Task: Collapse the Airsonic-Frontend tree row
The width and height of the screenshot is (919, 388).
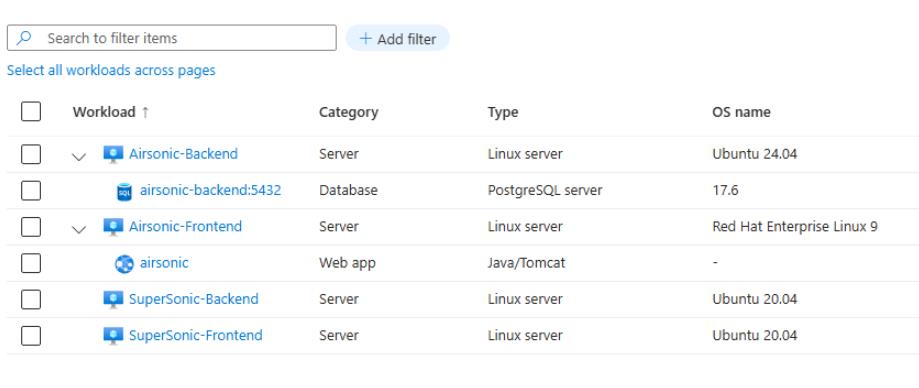Action: coord(79,229)
